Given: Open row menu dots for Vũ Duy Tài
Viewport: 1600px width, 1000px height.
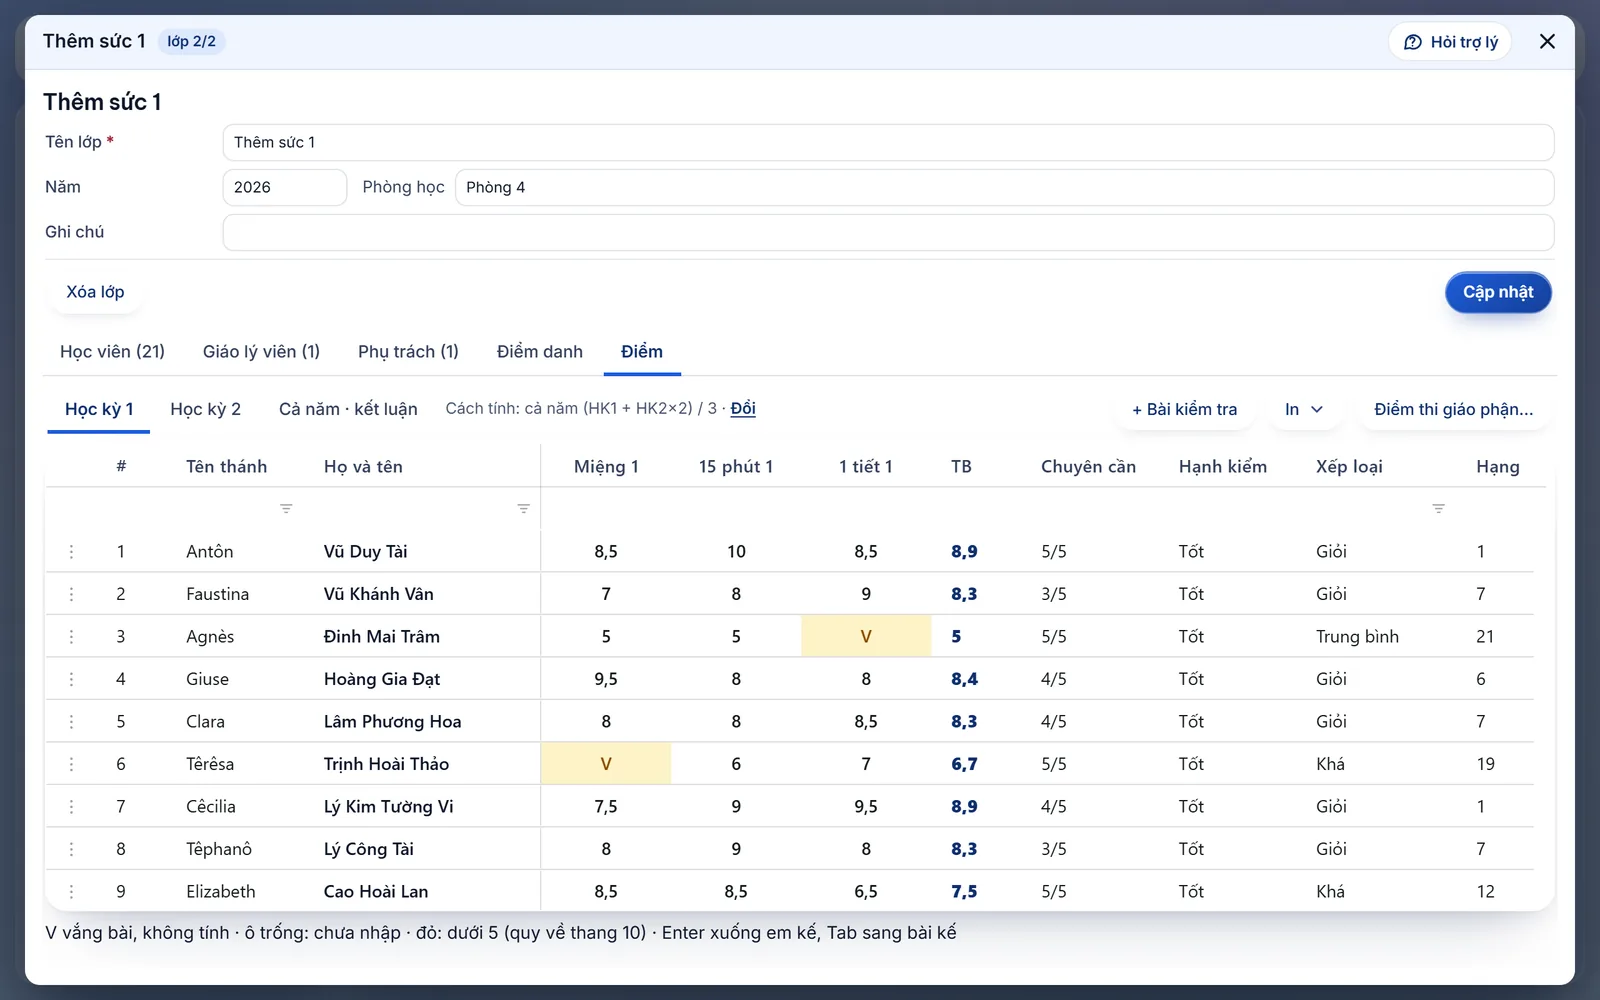Looking at the screenshot, I should click(71, 552).
